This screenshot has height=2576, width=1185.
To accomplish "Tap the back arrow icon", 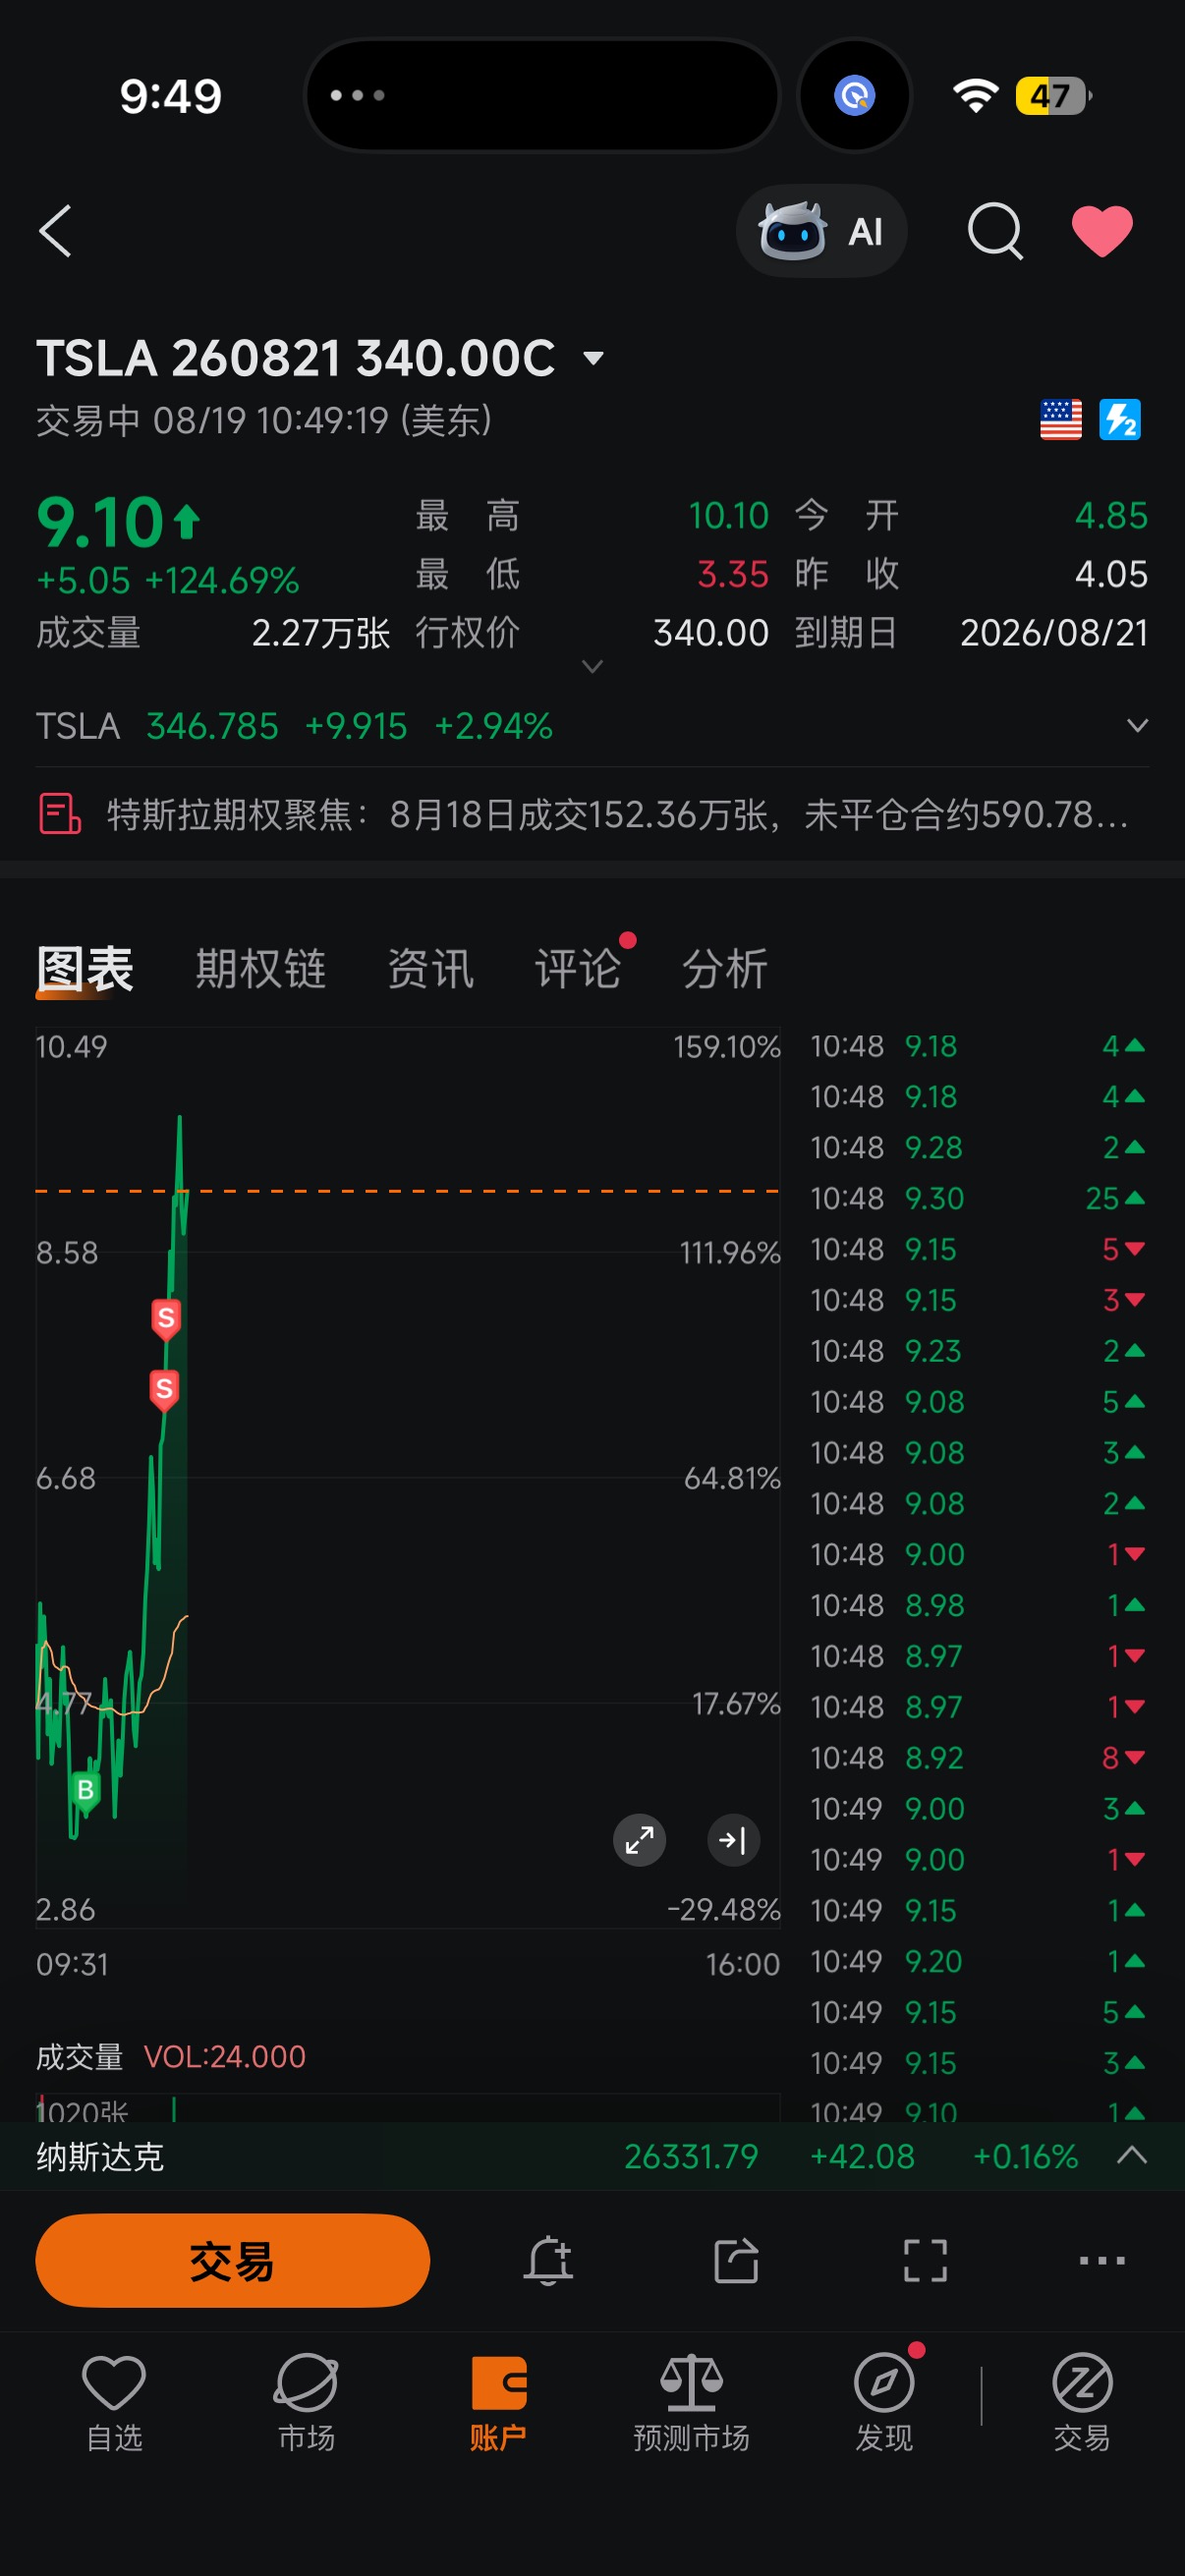I will click(56, 231).
